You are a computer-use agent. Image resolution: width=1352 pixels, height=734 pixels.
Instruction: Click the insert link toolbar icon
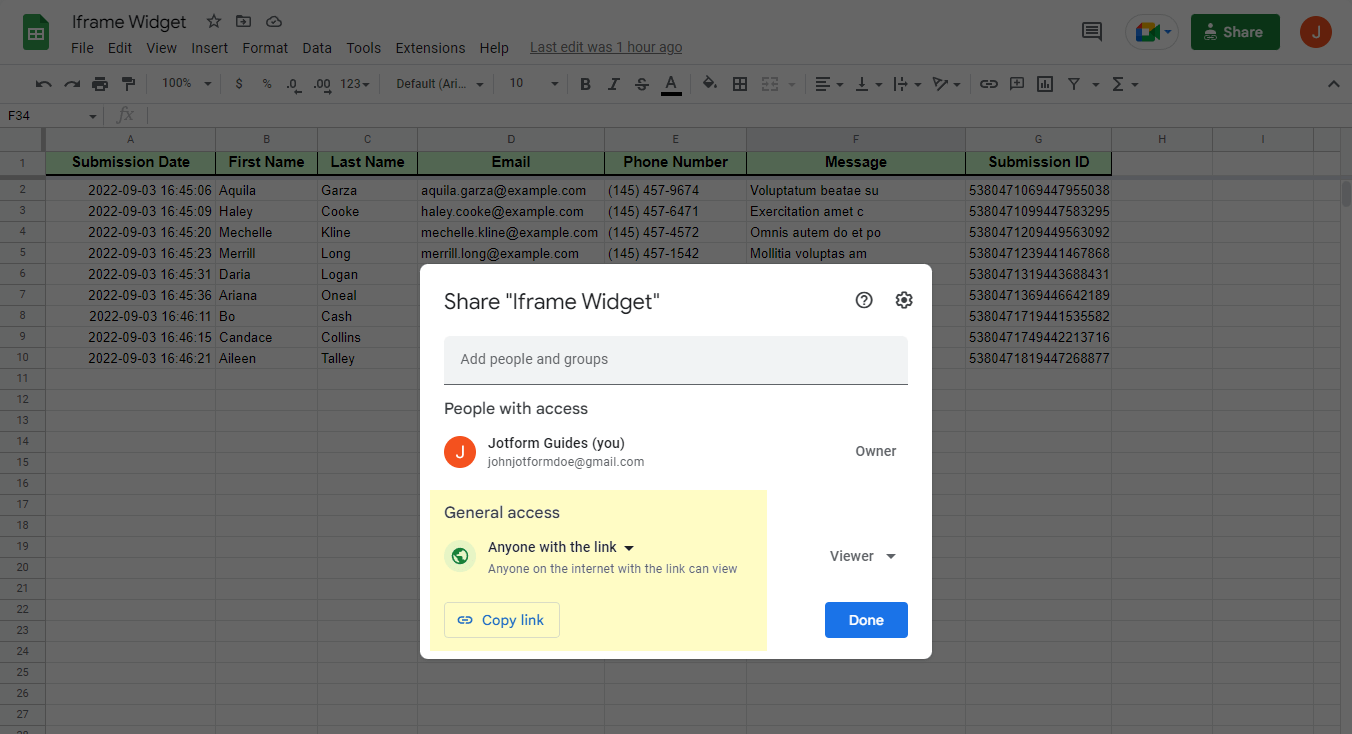pos(988,84)
